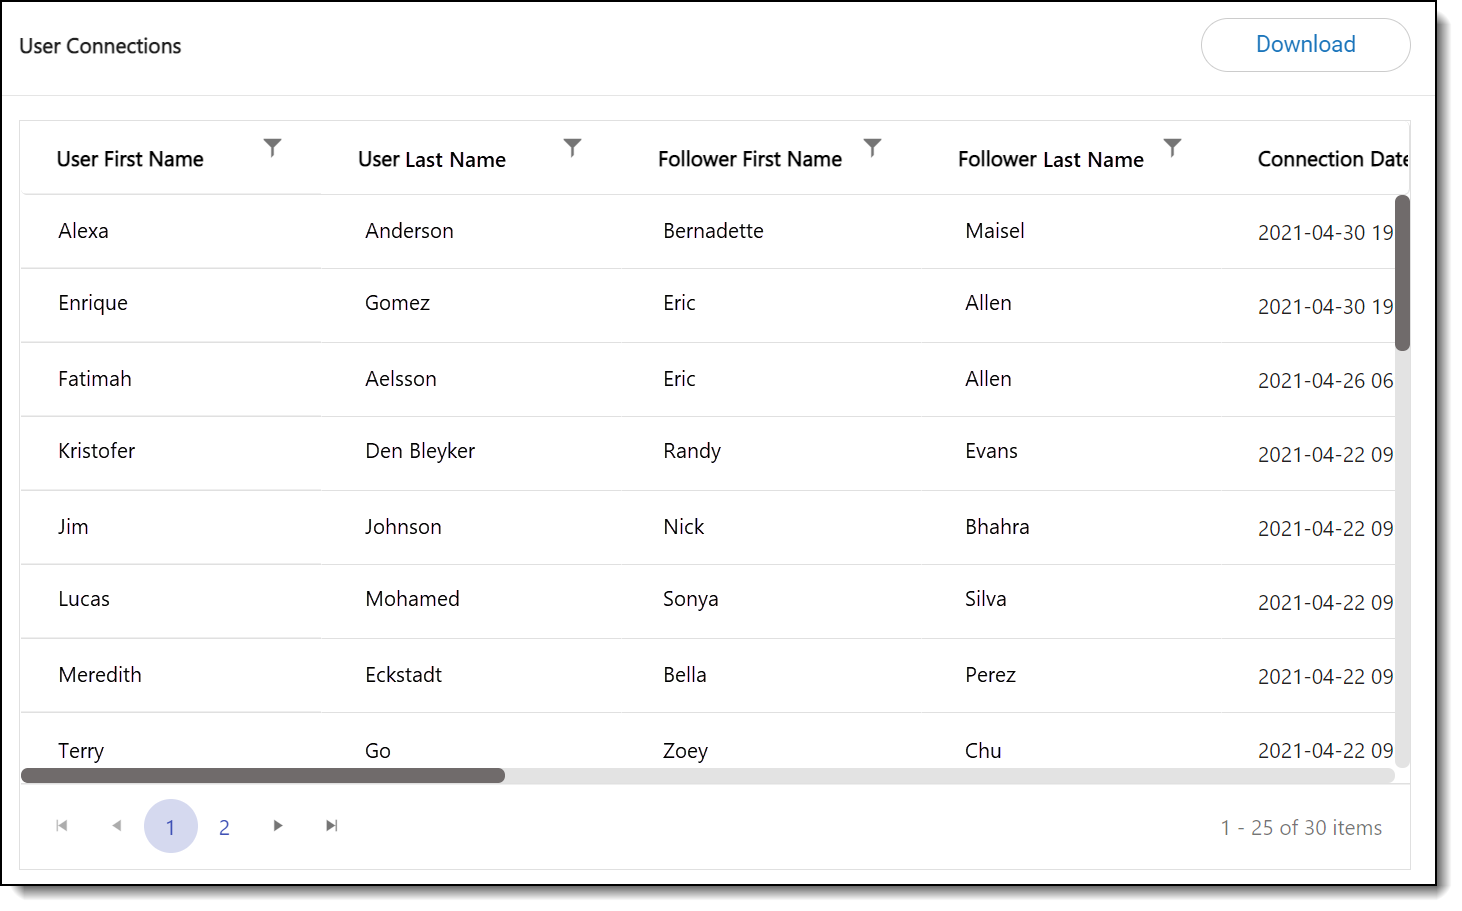Click the User Connections panel title
This screenshot has width=1462, height=911.
click(x=100, y=46)
